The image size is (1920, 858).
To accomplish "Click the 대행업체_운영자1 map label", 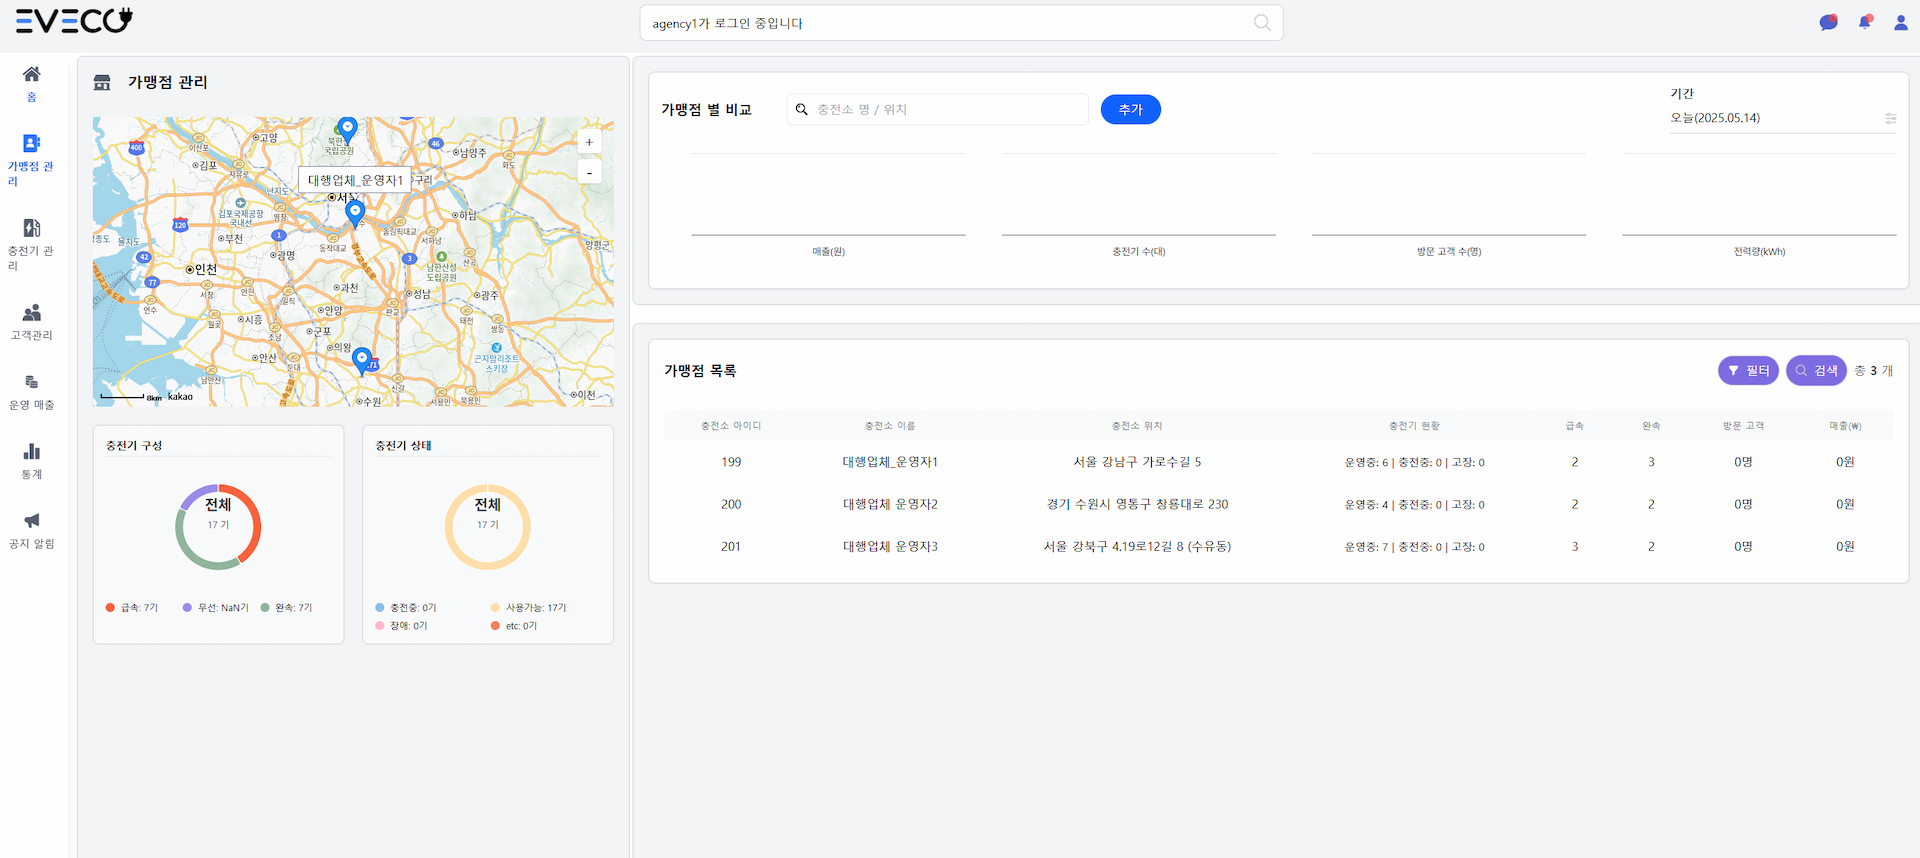I will click(x=355, y=180).
